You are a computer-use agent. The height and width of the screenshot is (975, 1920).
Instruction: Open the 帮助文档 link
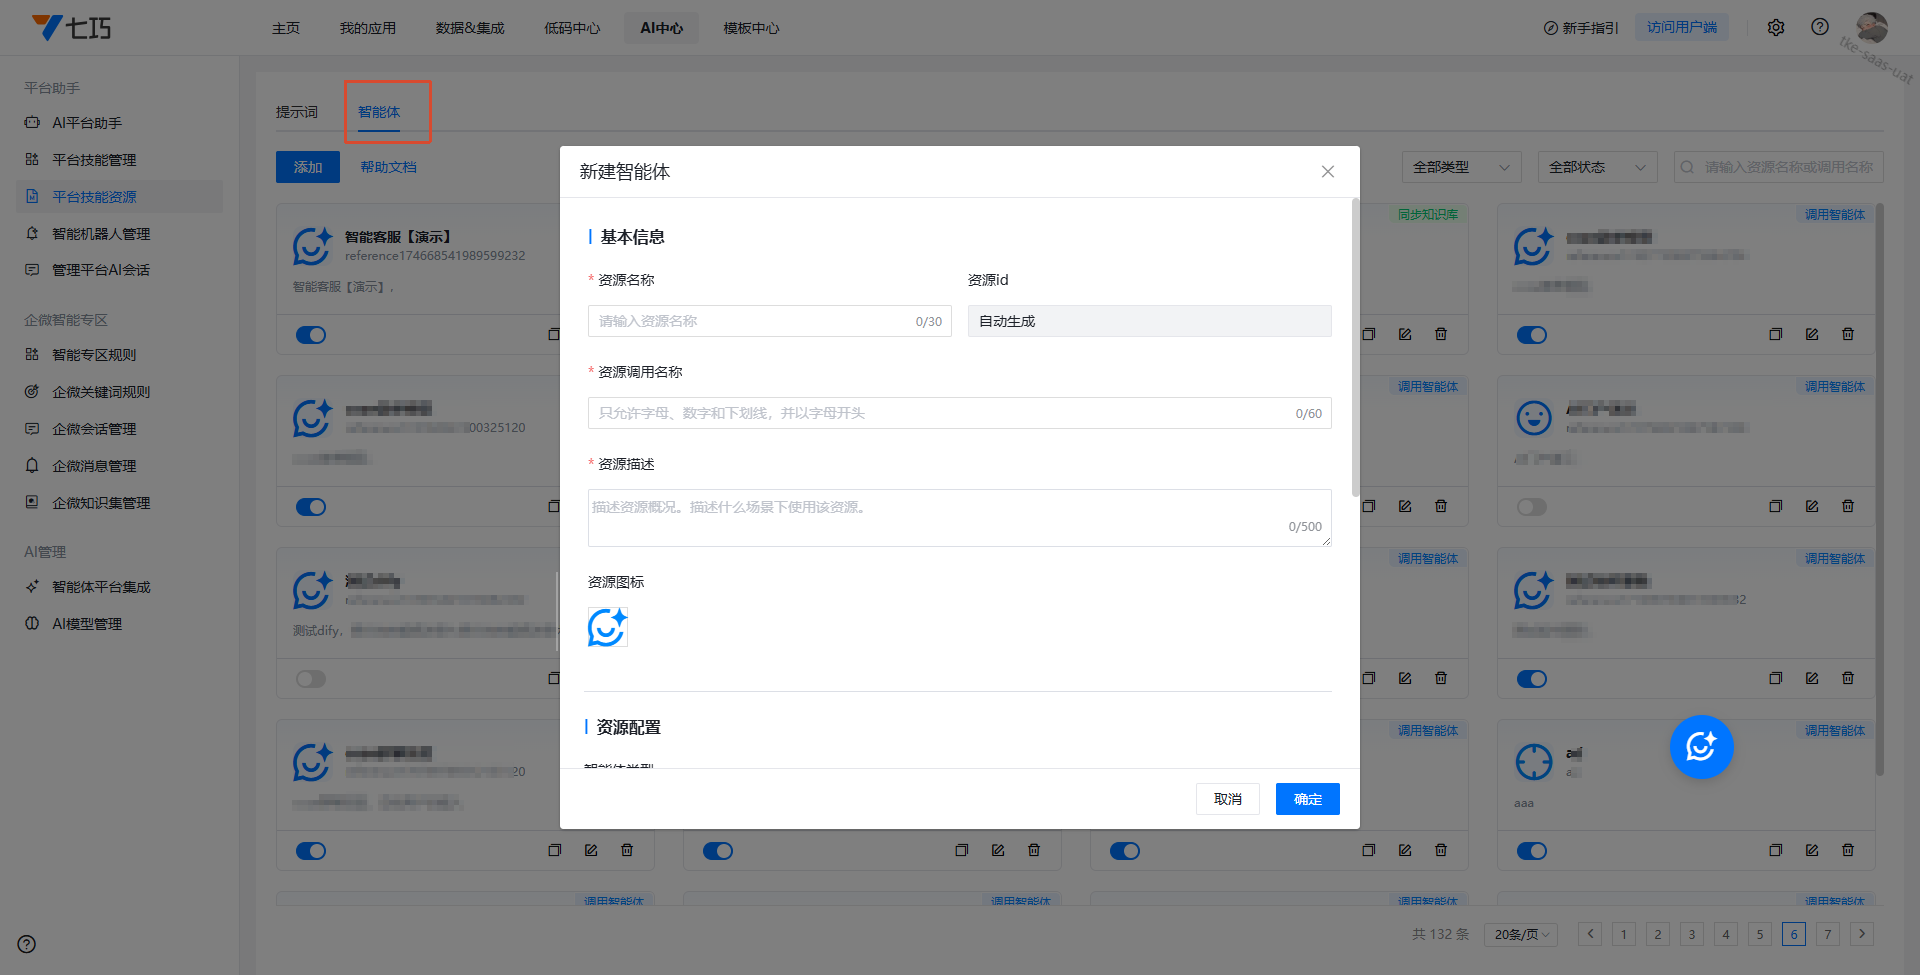click(x=389, y=167)
